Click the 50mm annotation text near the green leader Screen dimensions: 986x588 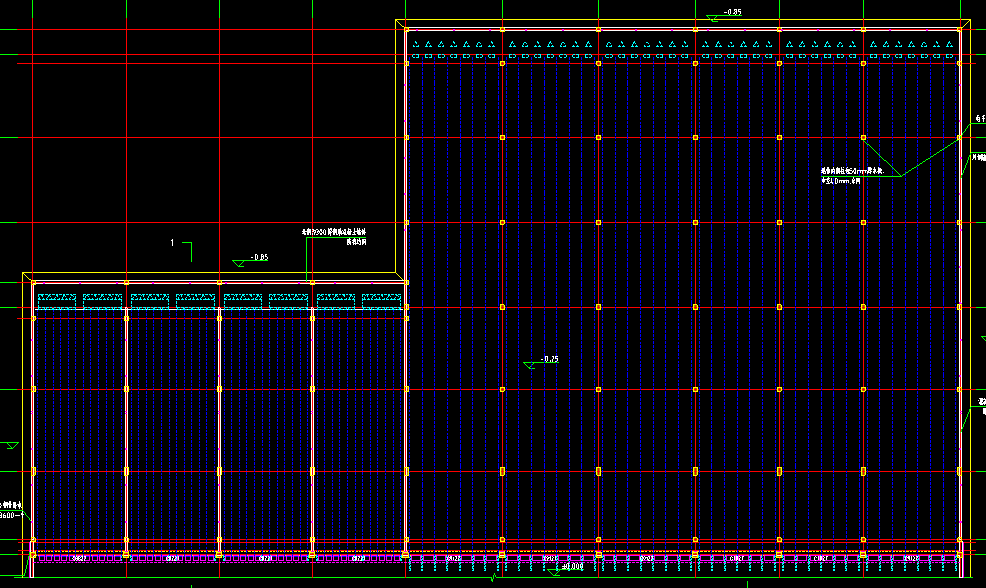[852, 175]
